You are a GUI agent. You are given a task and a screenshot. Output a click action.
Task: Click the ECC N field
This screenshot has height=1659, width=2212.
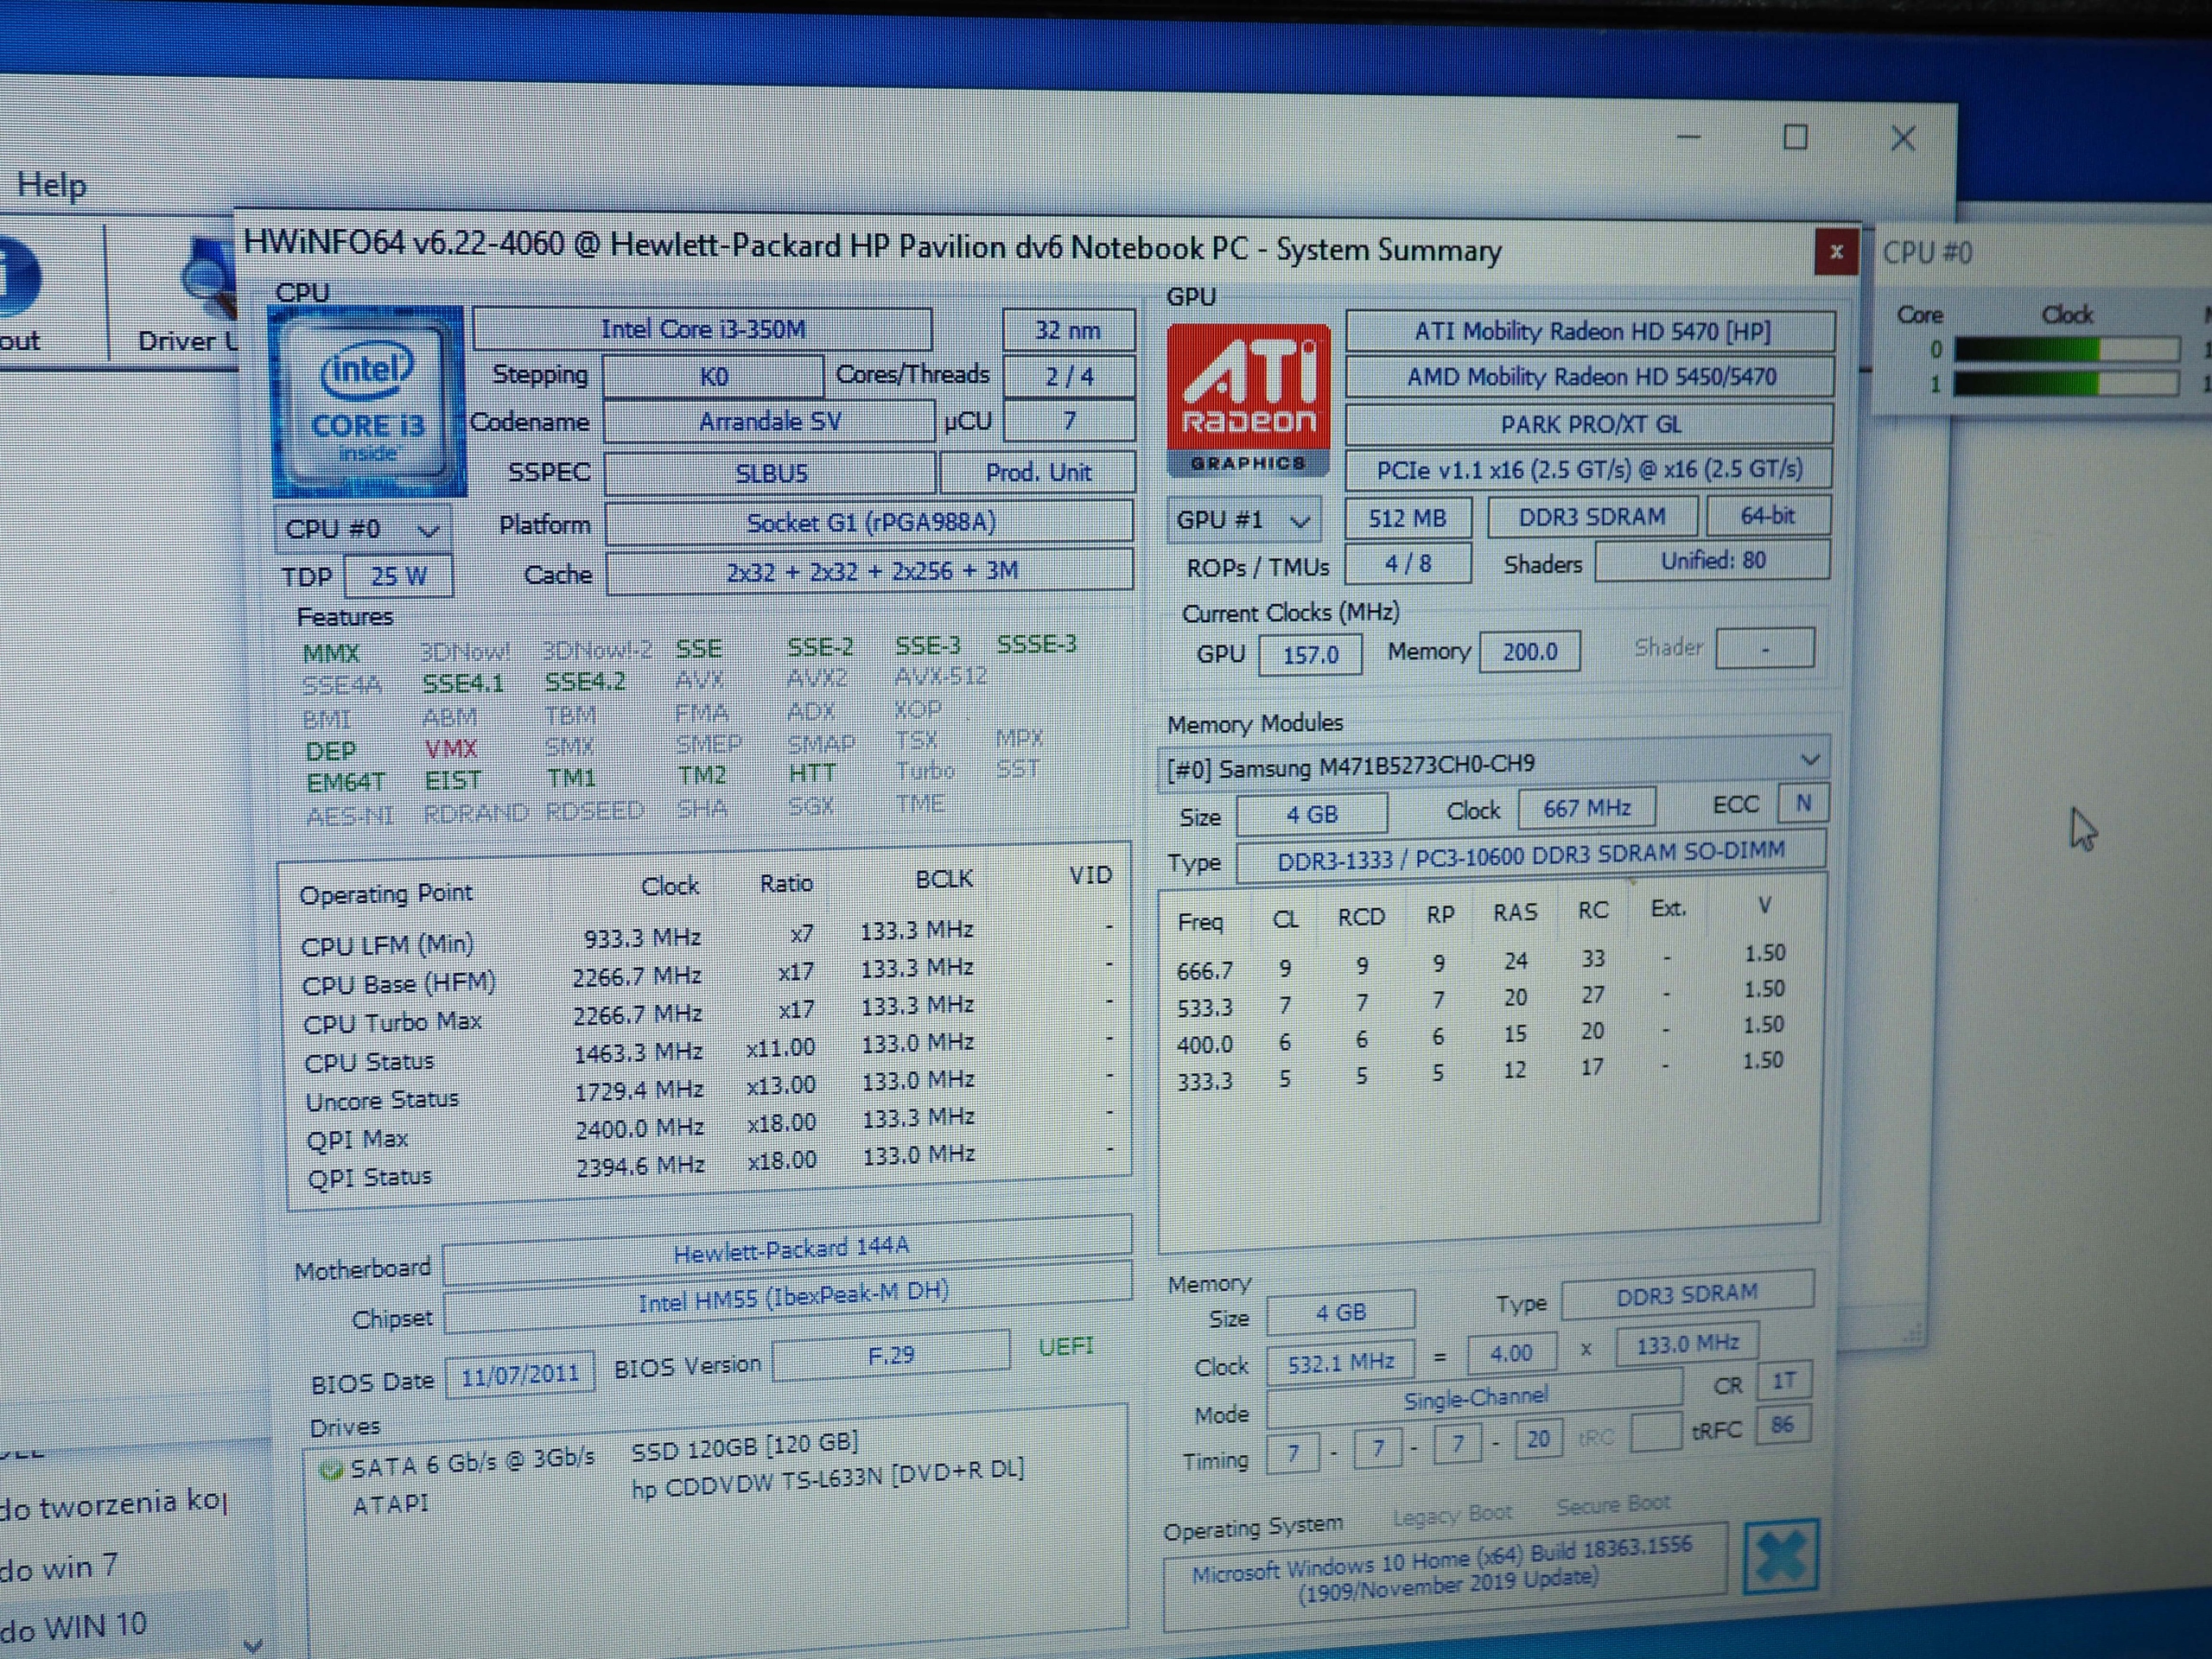1803,803
